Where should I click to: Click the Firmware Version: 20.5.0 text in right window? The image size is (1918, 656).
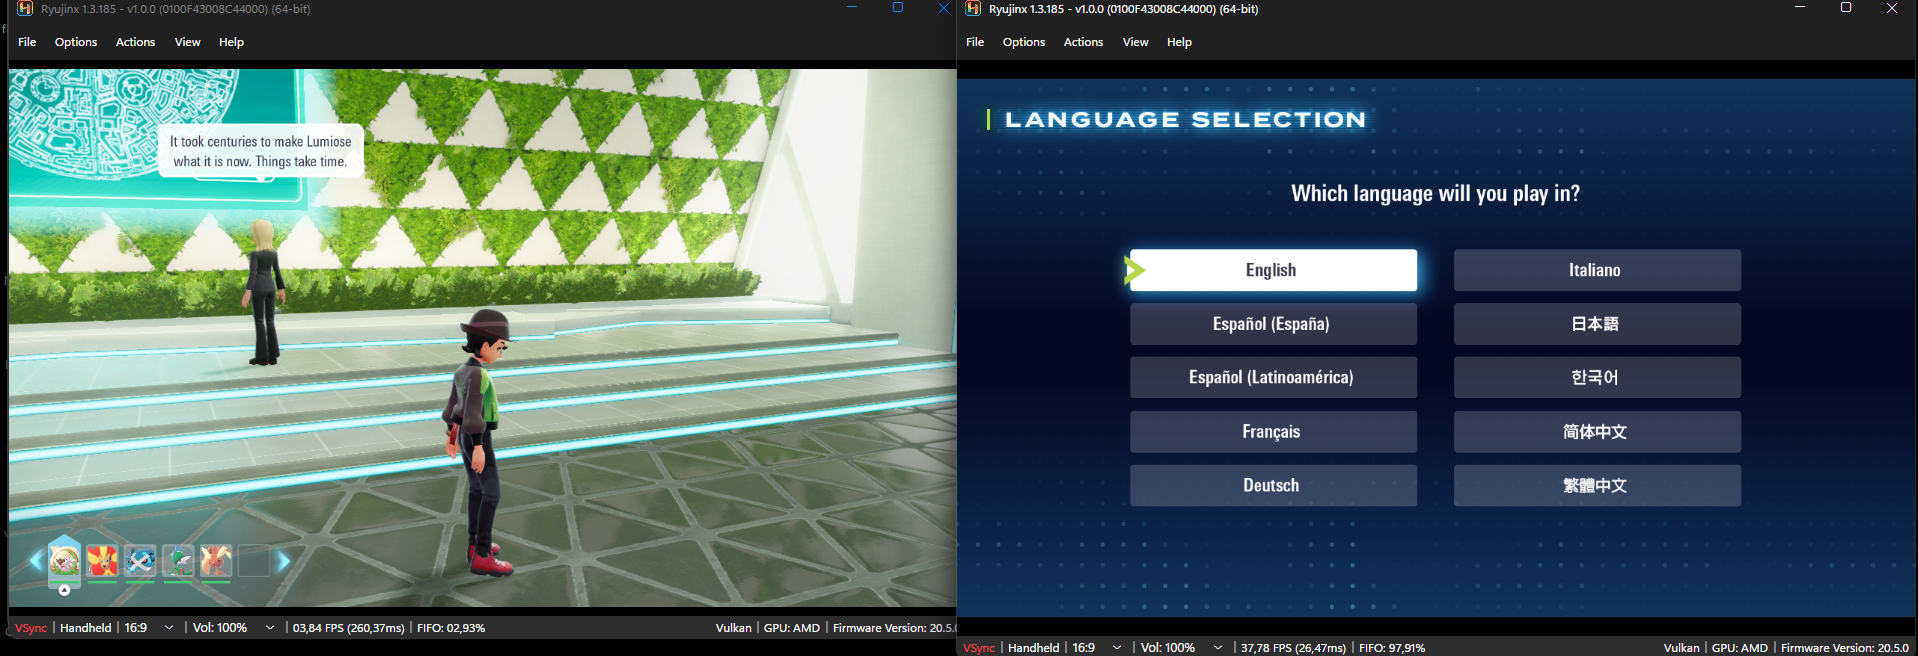(1845, 648)
